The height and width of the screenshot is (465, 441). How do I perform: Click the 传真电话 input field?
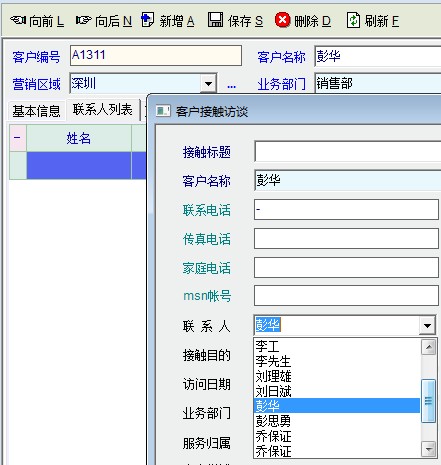coord(346,238)
